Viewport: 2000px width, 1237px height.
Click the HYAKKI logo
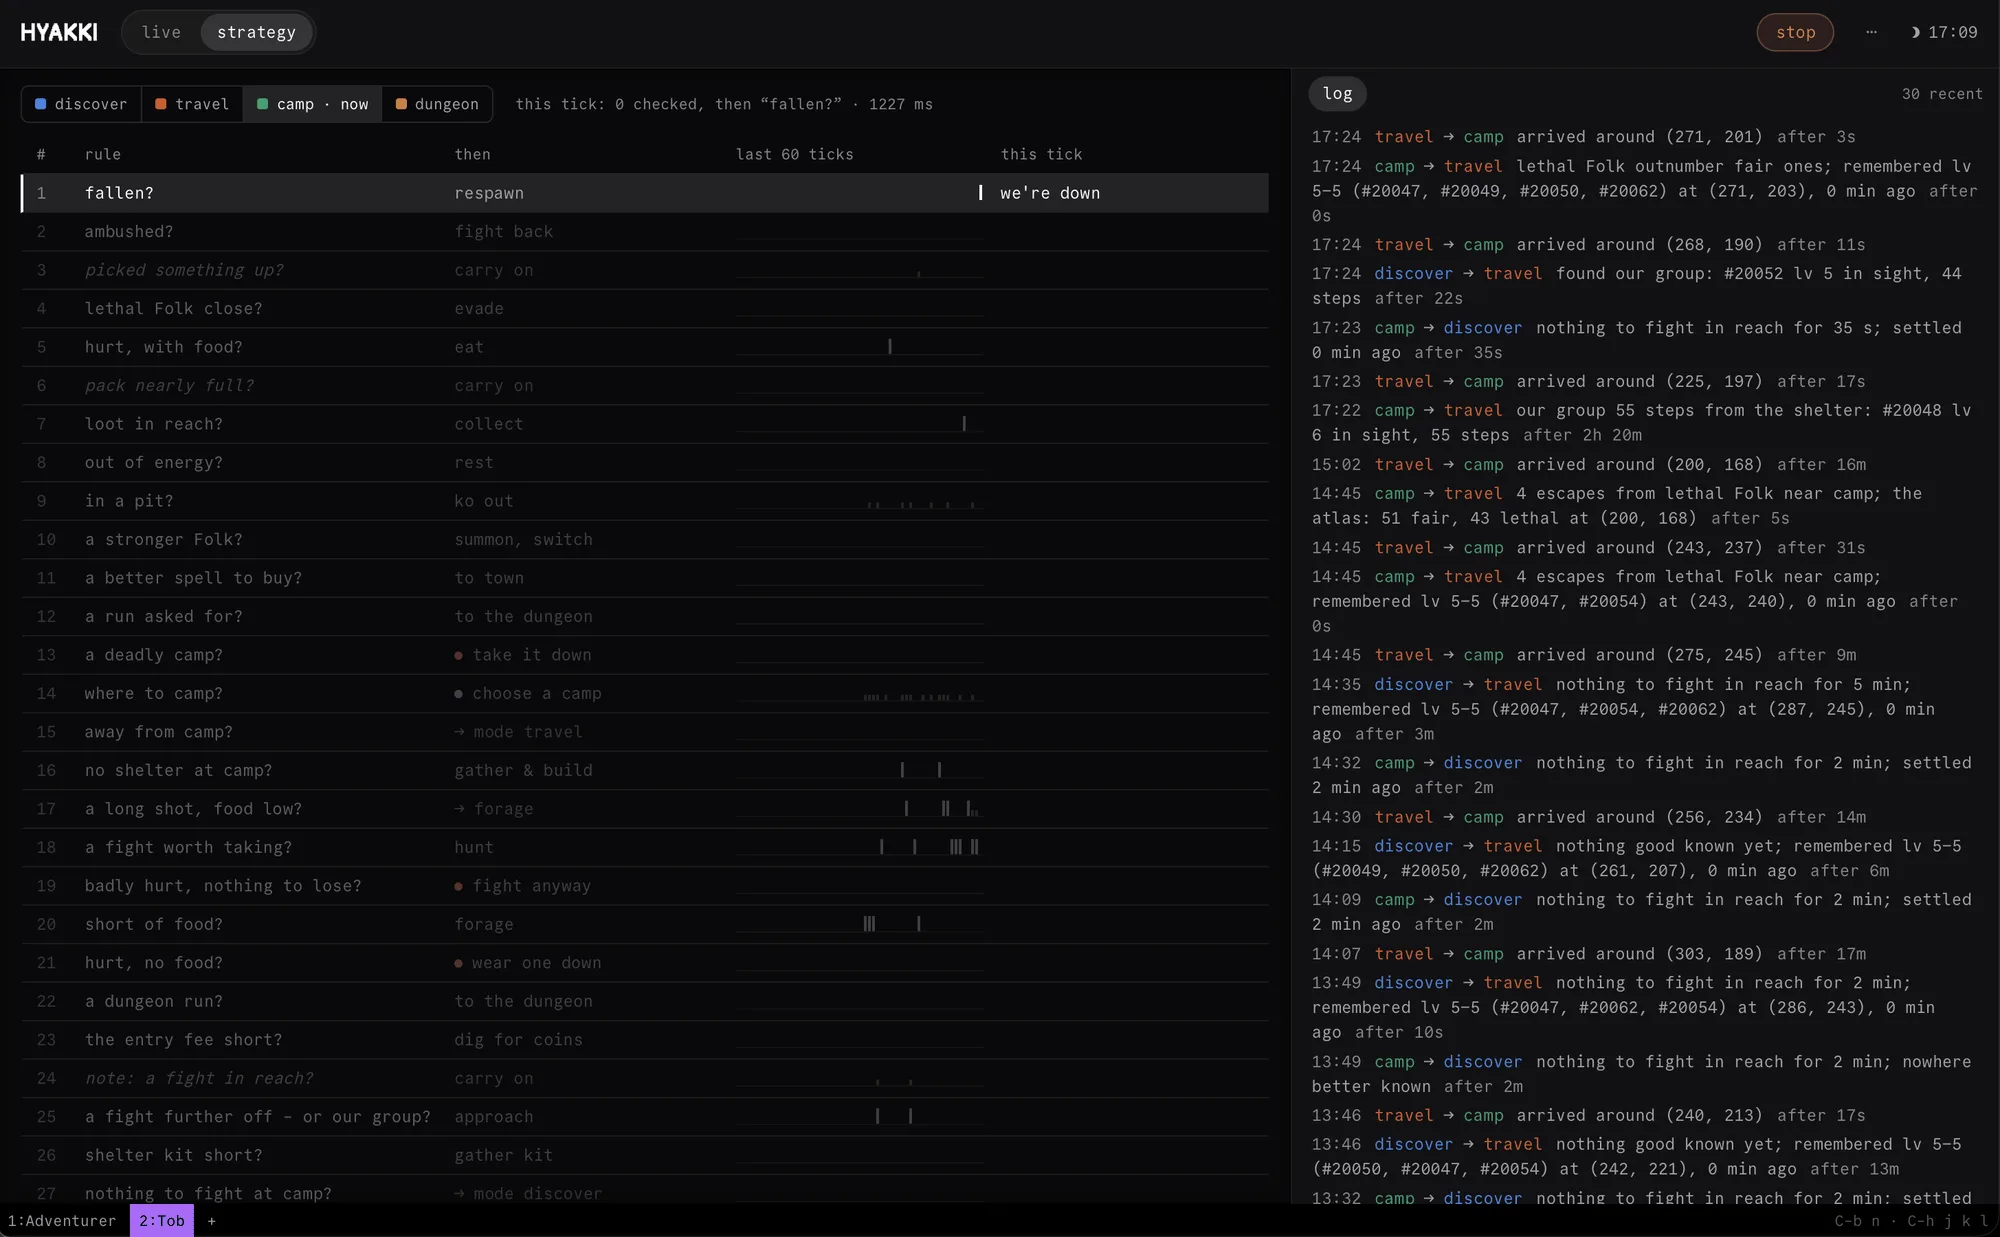click(x=59, y=32)
